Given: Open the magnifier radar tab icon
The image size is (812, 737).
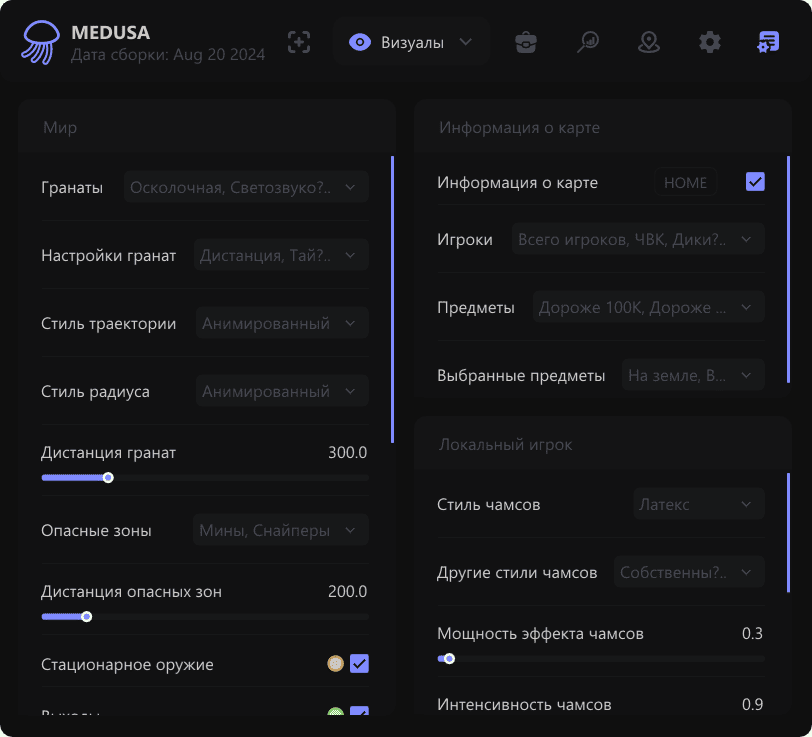Looking at the screenshot, I should tap(588, 42).
